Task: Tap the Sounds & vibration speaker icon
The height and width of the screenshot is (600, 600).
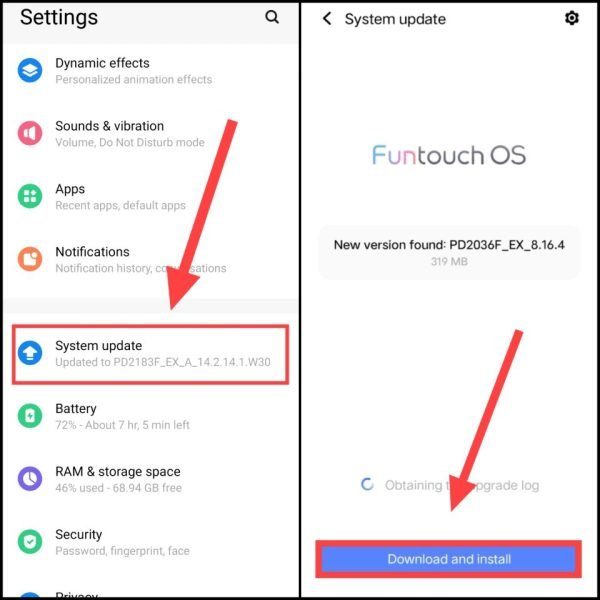Action: pyautogui.click(x=30, y=133)
